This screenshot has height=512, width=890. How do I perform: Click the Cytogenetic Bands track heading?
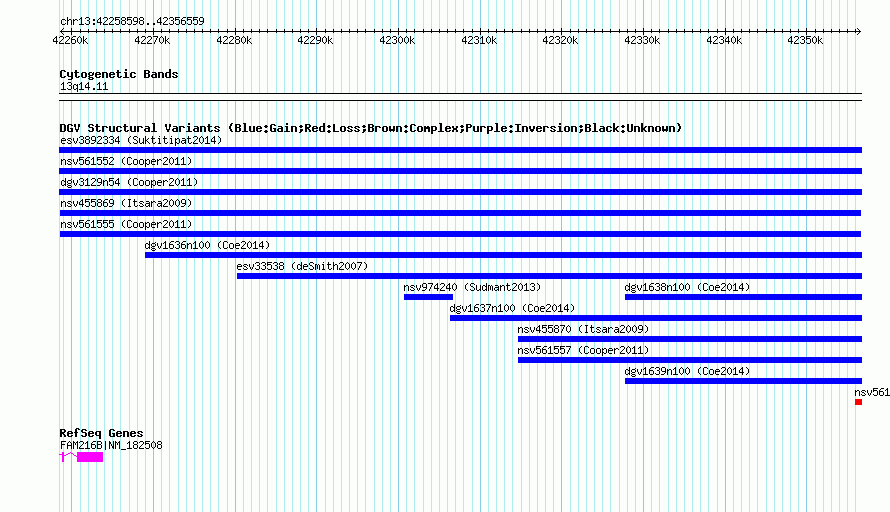coord(119,74)
